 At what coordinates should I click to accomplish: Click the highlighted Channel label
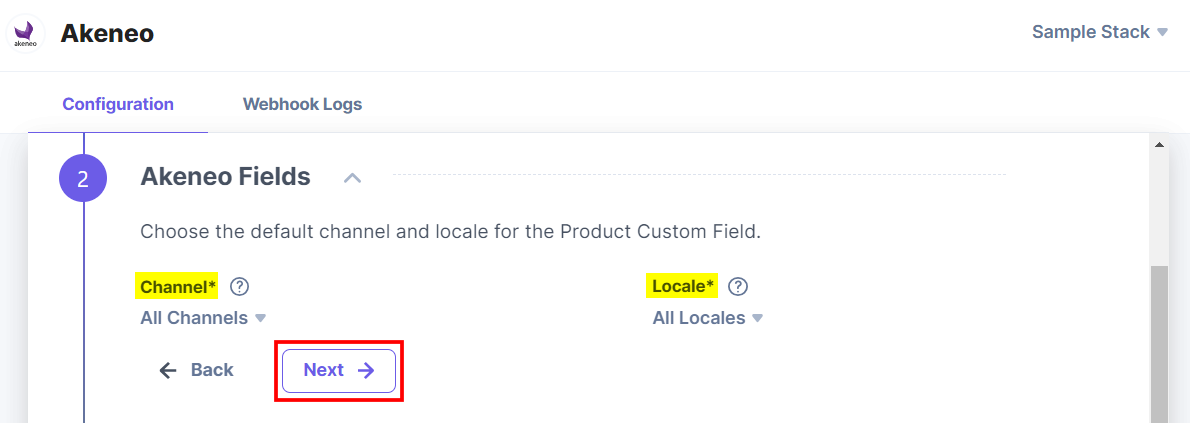[x=178, y=287]
